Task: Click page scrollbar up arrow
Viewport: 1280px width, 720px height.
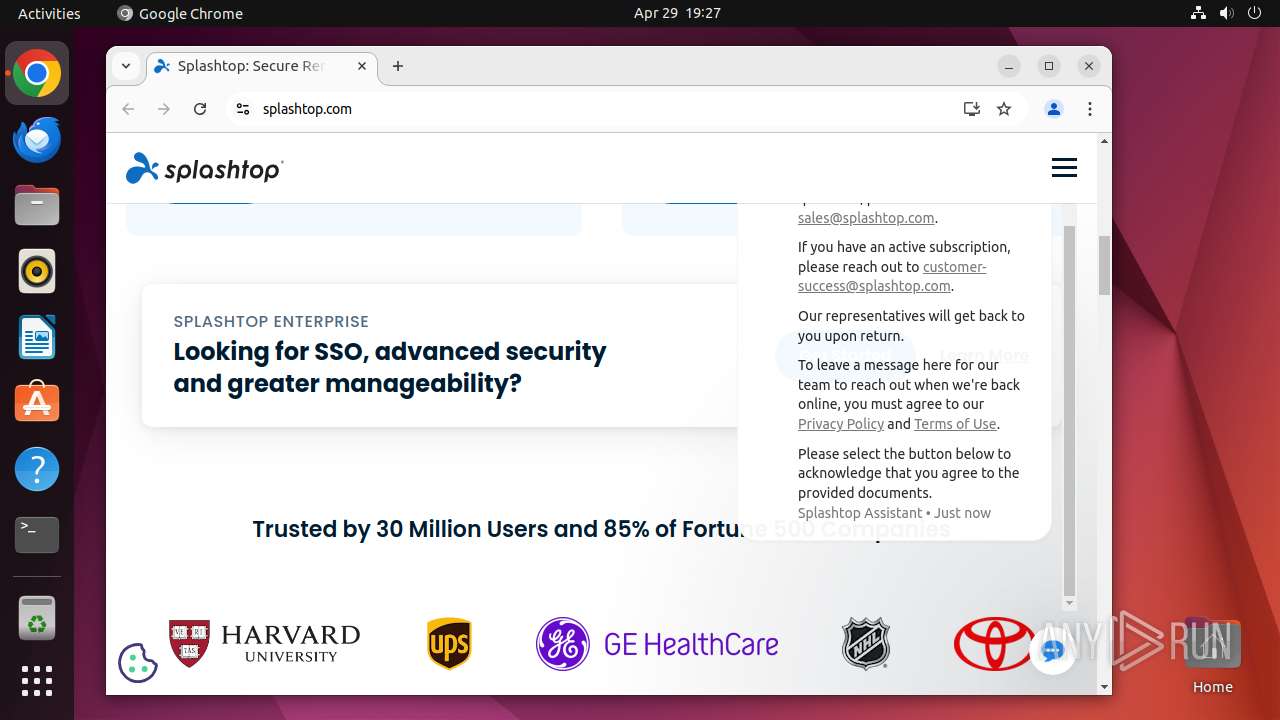Action: click(1104, 141)
